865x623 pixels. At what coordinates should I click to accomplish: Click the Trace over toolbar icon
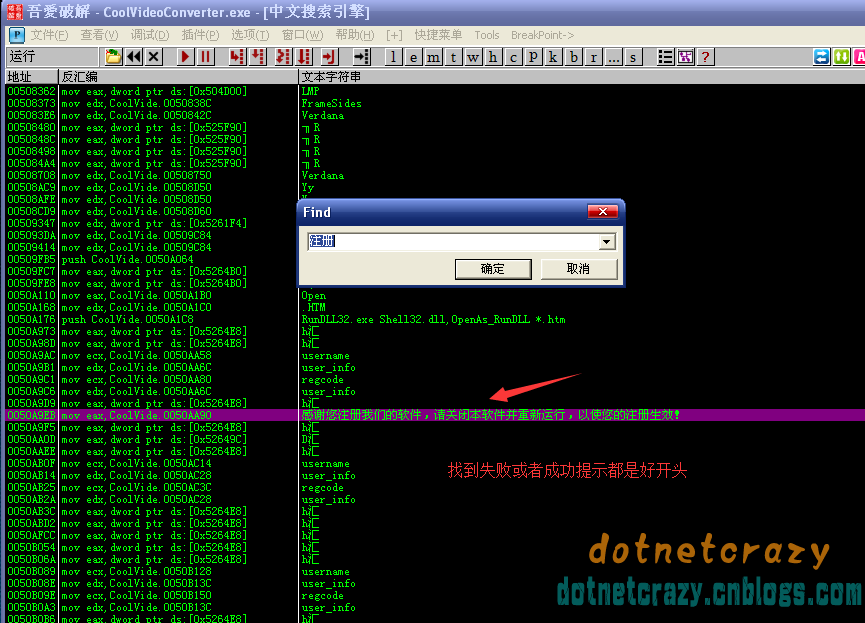(x=304, y=57)
